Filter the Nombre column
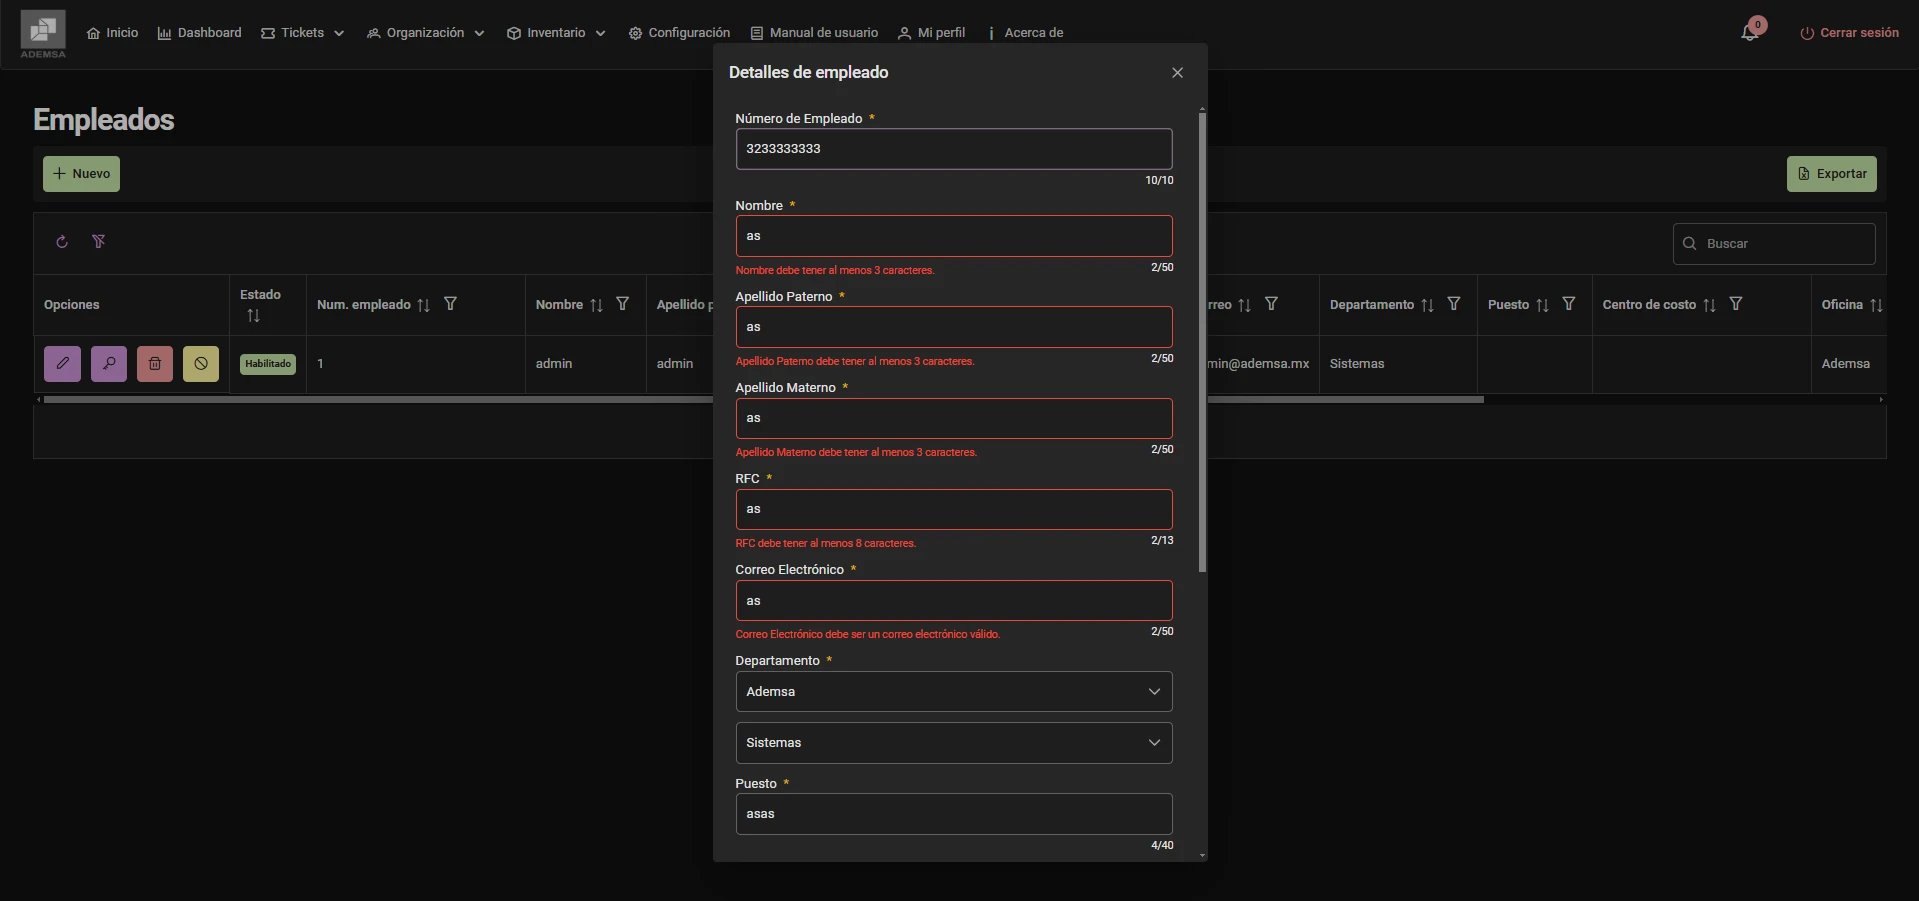This screenshot has width=1919, height=901. 622,304
